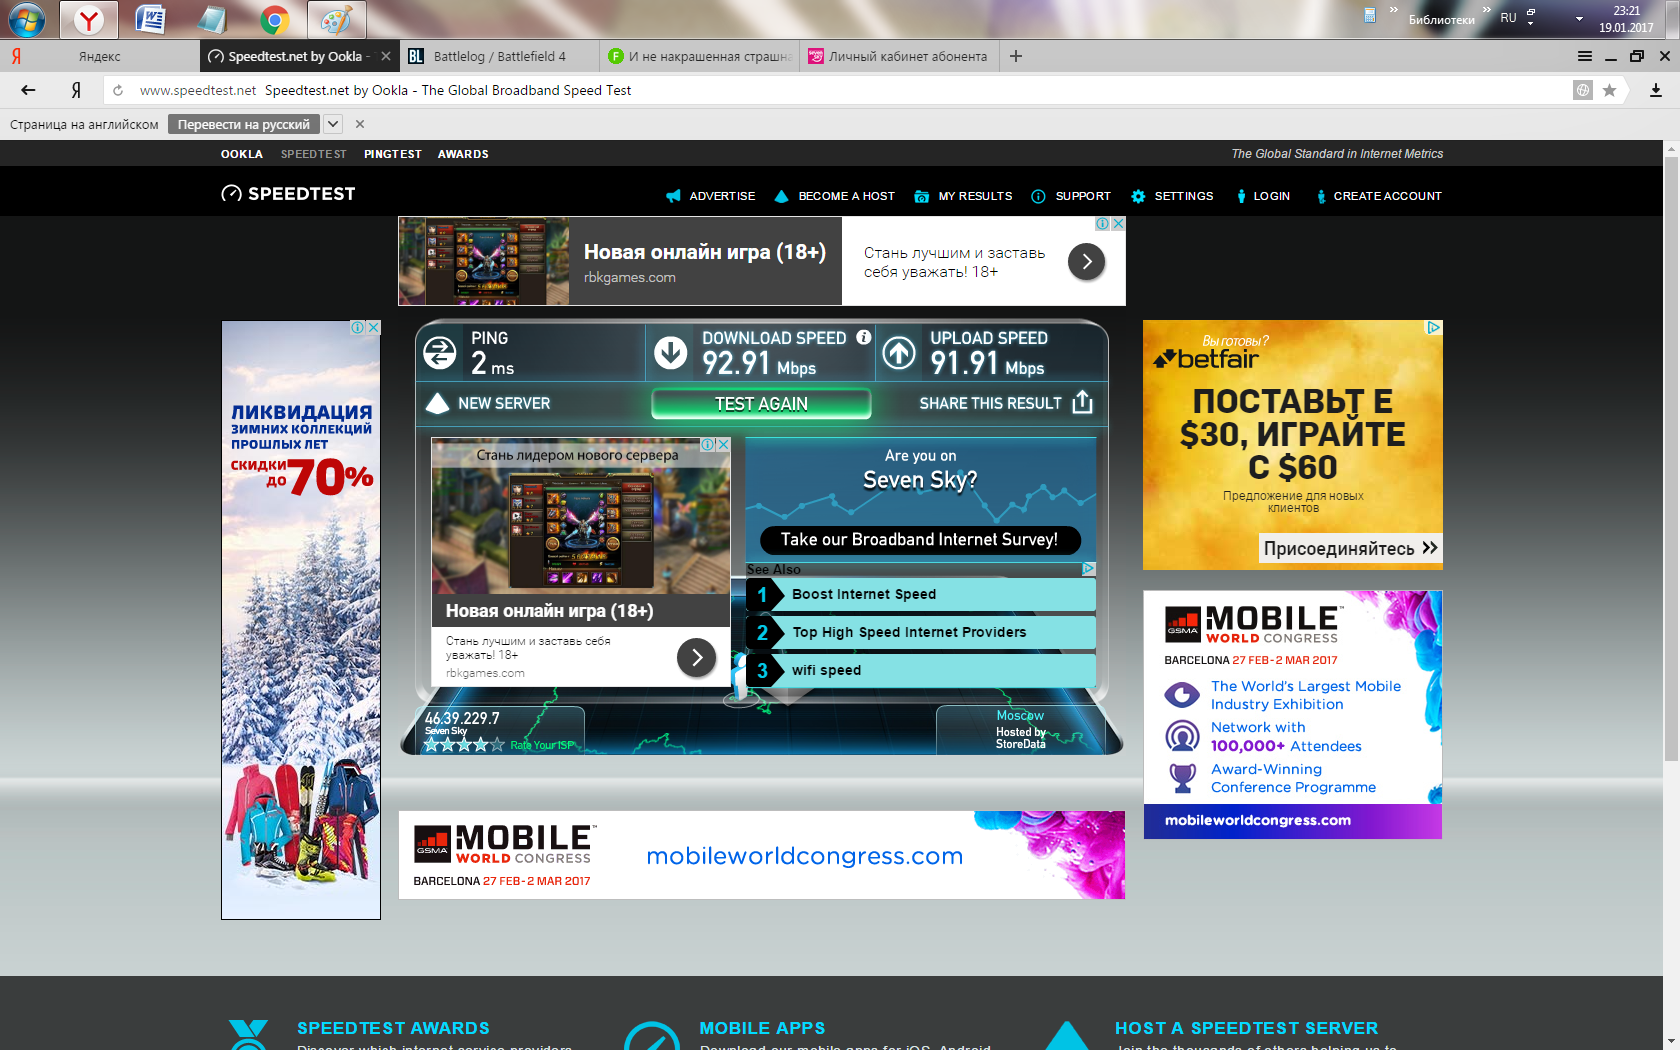Take the Broadband Internet Survey
Image resolution: width=1680 pixels, height=1050 pixels.
(x=920, y=539)
